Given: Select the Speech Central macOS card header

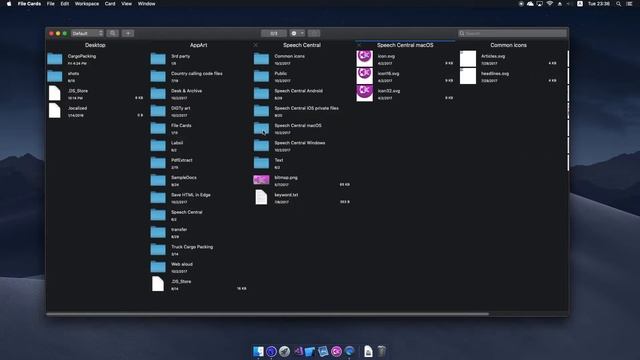Looking at the screenshot, I should pos(405,45).
